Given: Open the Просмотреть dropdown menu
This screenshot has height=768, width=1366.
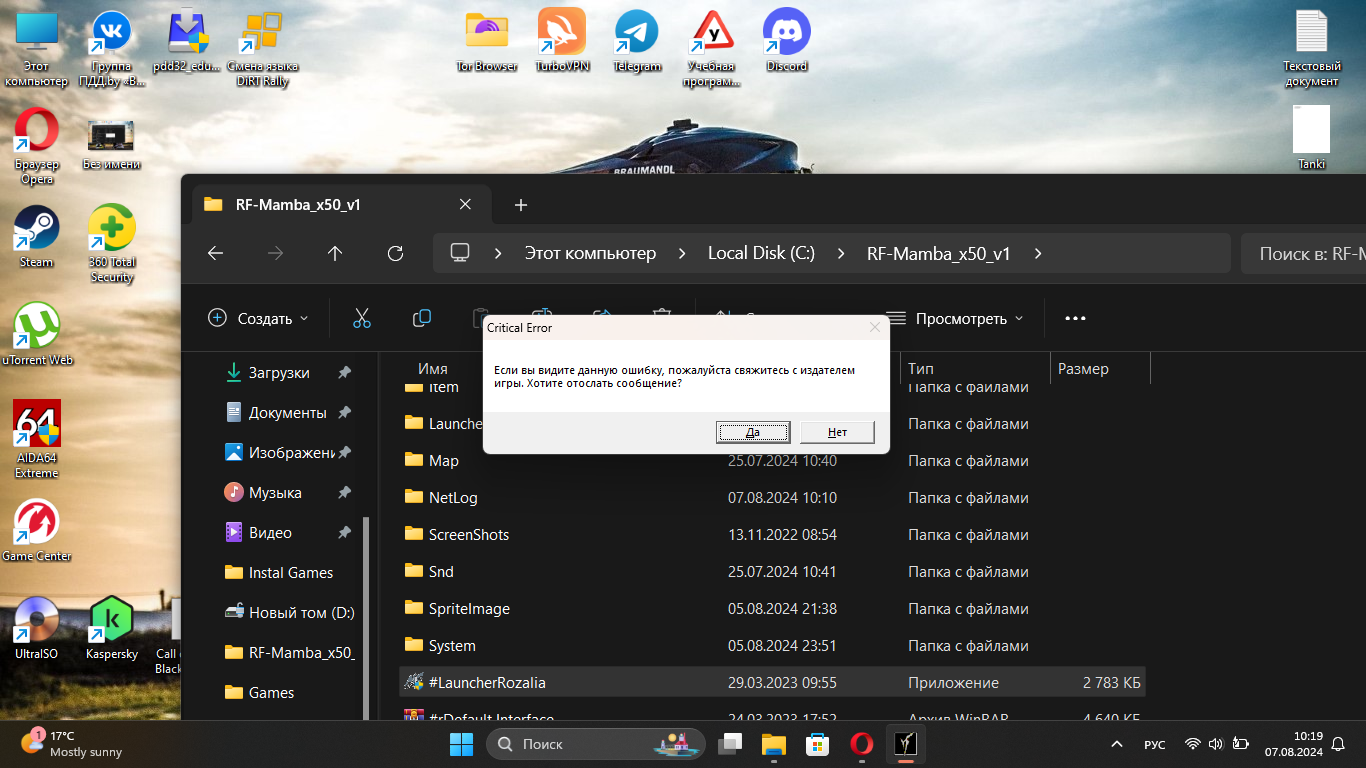Looking at the screenshot, I should [957, 318].
